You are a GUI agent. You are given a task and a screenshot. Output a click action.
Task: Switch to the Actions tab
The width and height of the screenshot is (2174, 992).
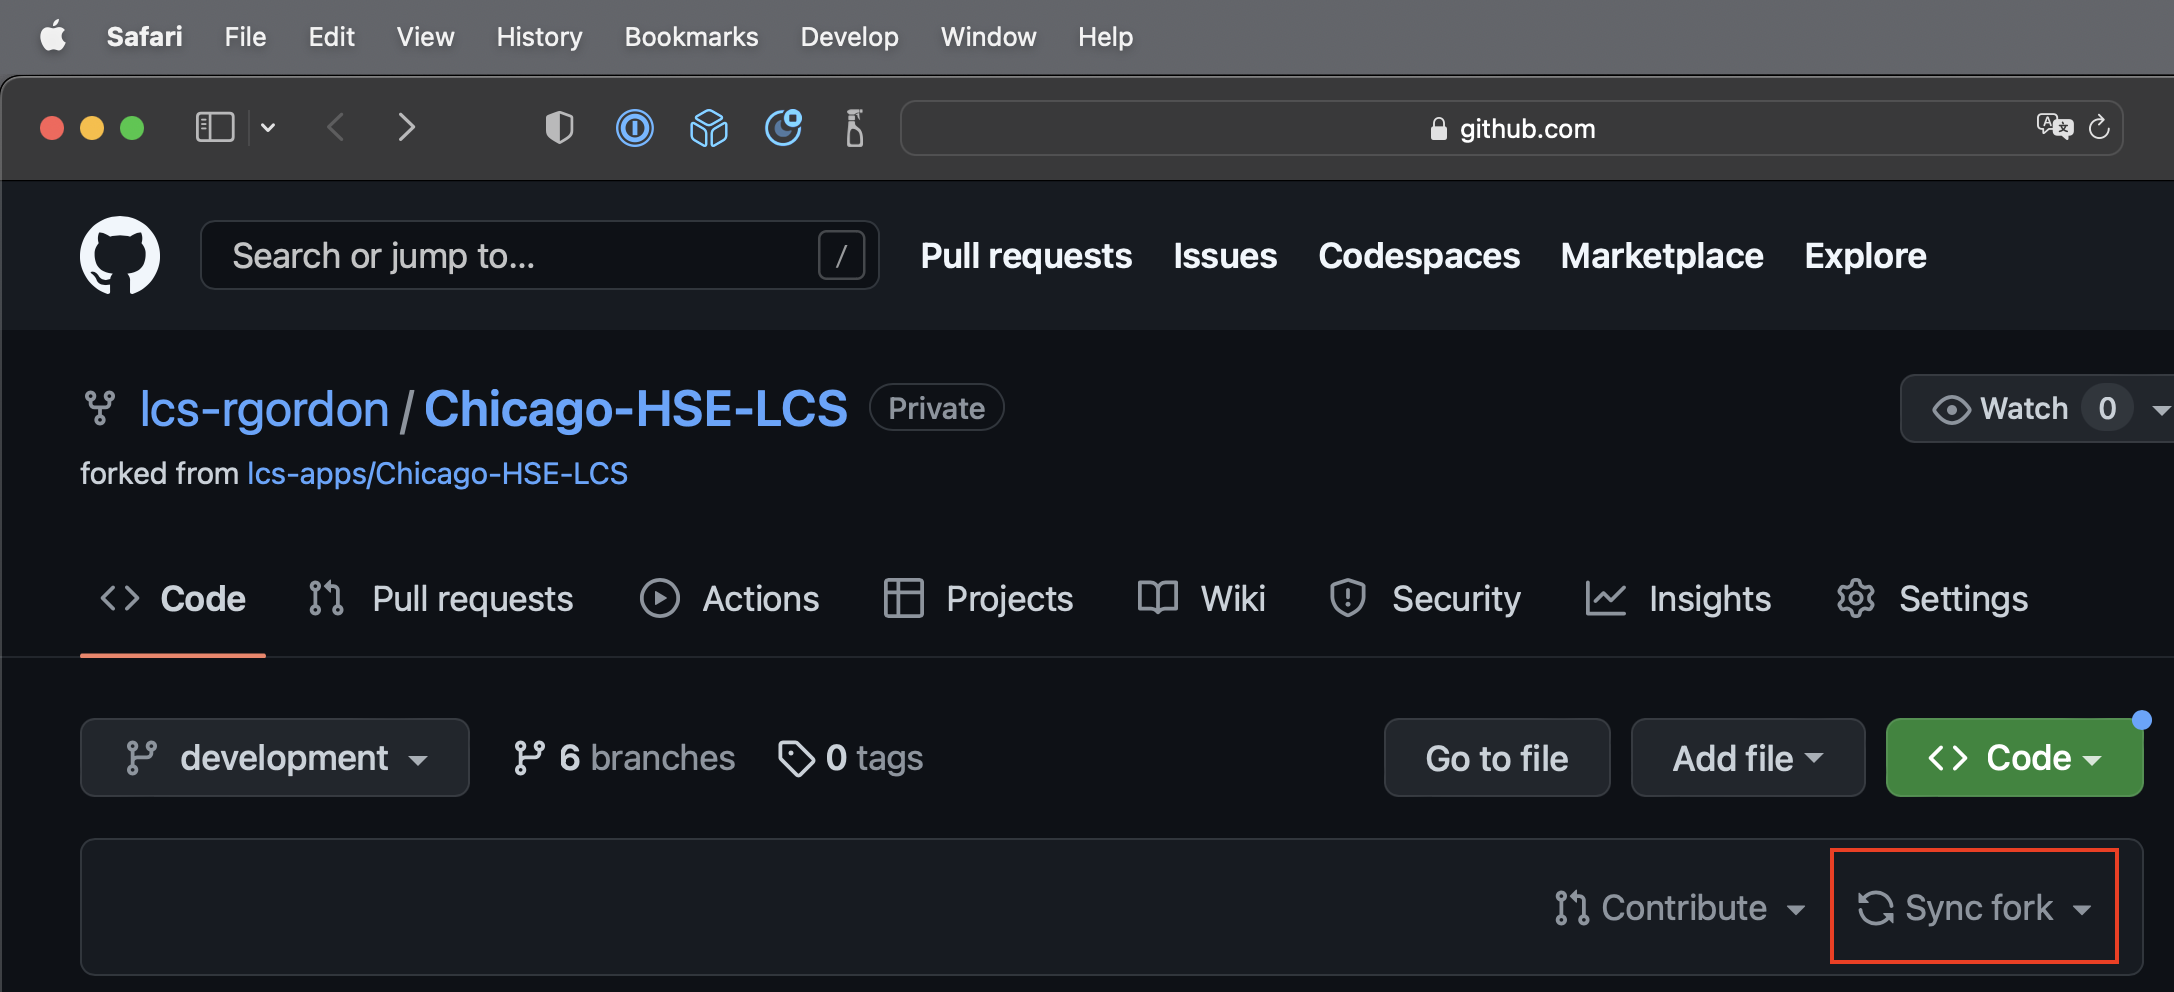pos(730,599)
